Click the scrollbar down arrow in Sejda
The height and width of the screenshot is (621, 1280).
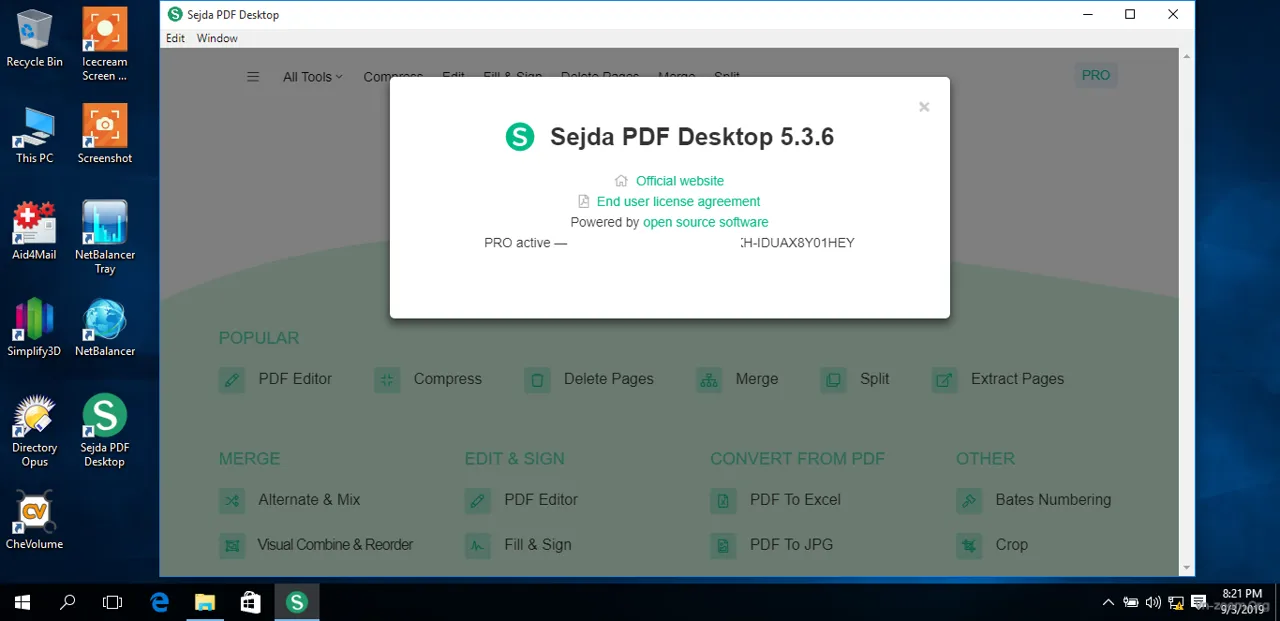[1187, 568]
